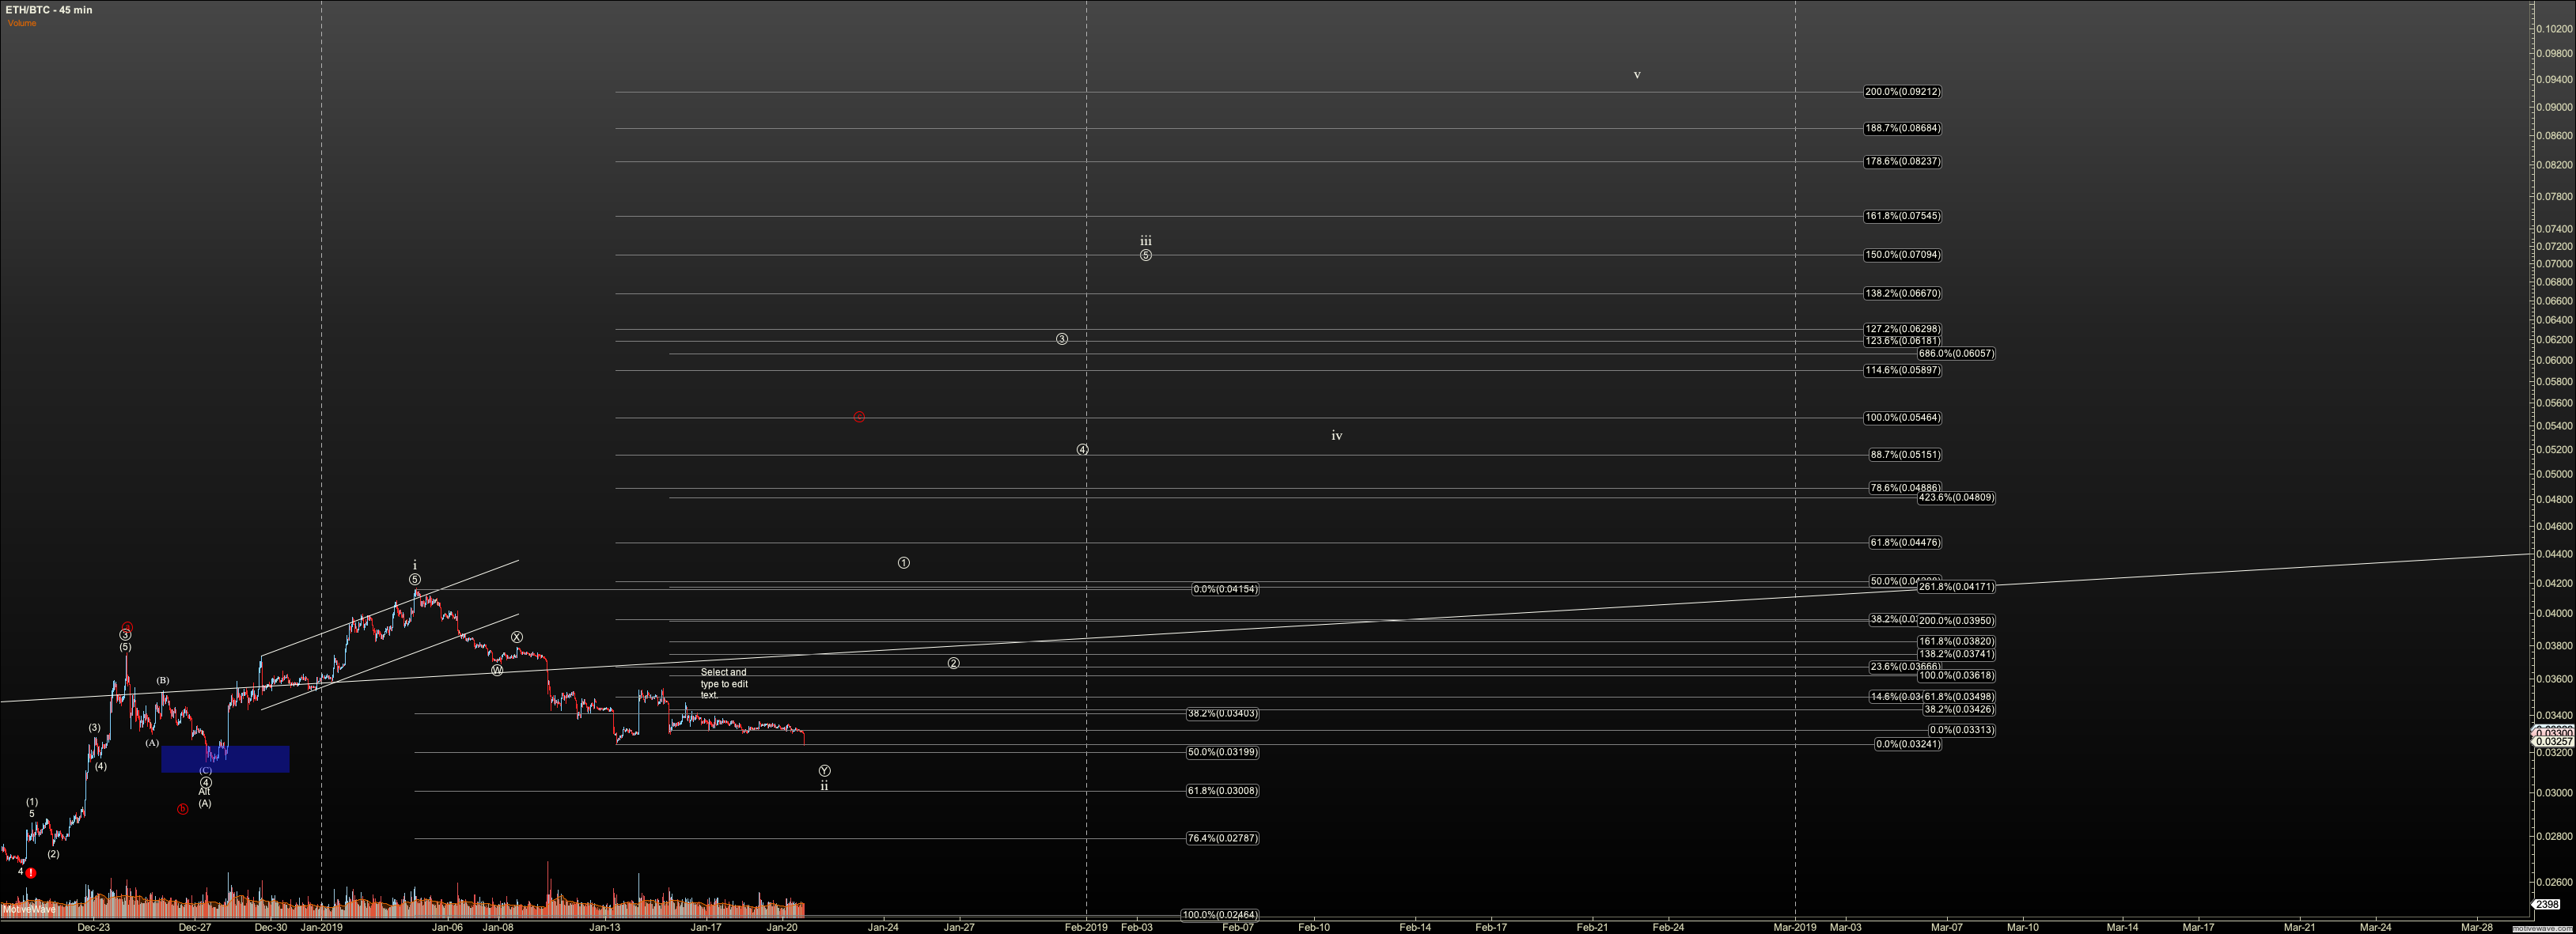Select the wave iii label
2576x934 pixels.
coord(1146,240)
